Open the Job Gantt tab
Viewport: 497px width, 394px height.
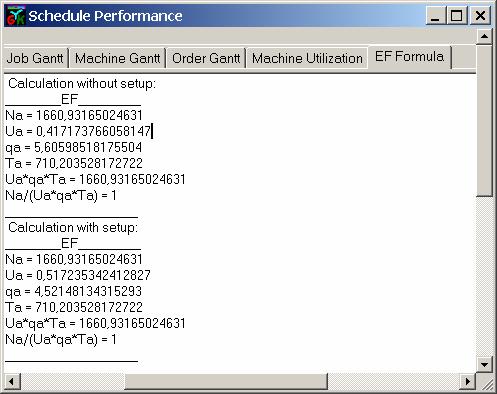pyautogui.click(x=35, y=58)
